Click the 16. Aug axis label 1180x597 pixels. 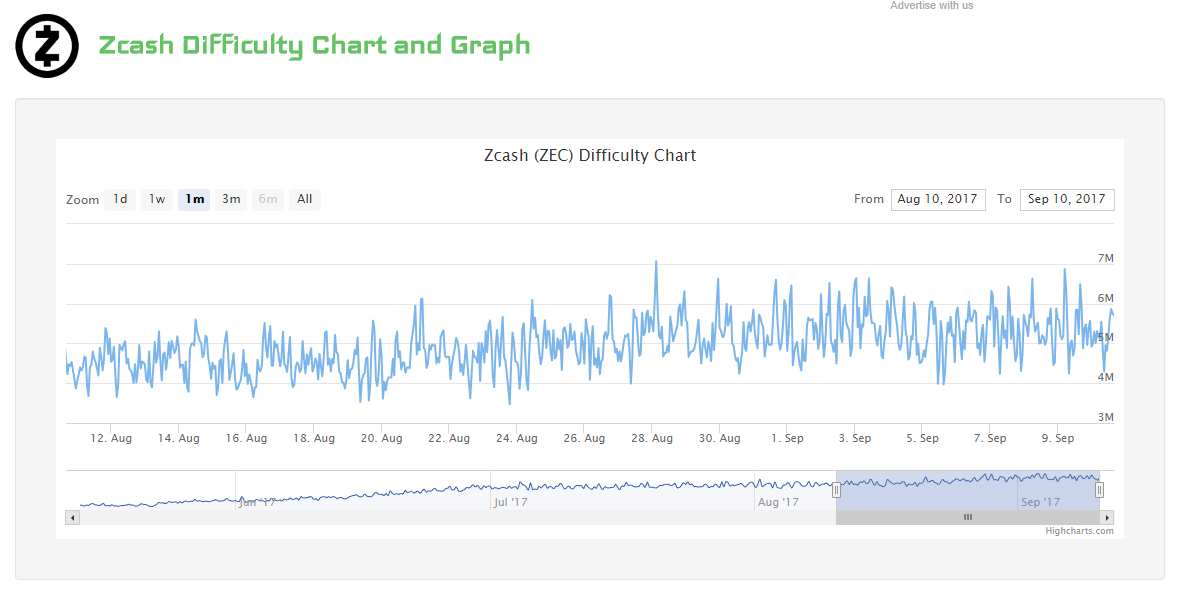tap(246, 438)
